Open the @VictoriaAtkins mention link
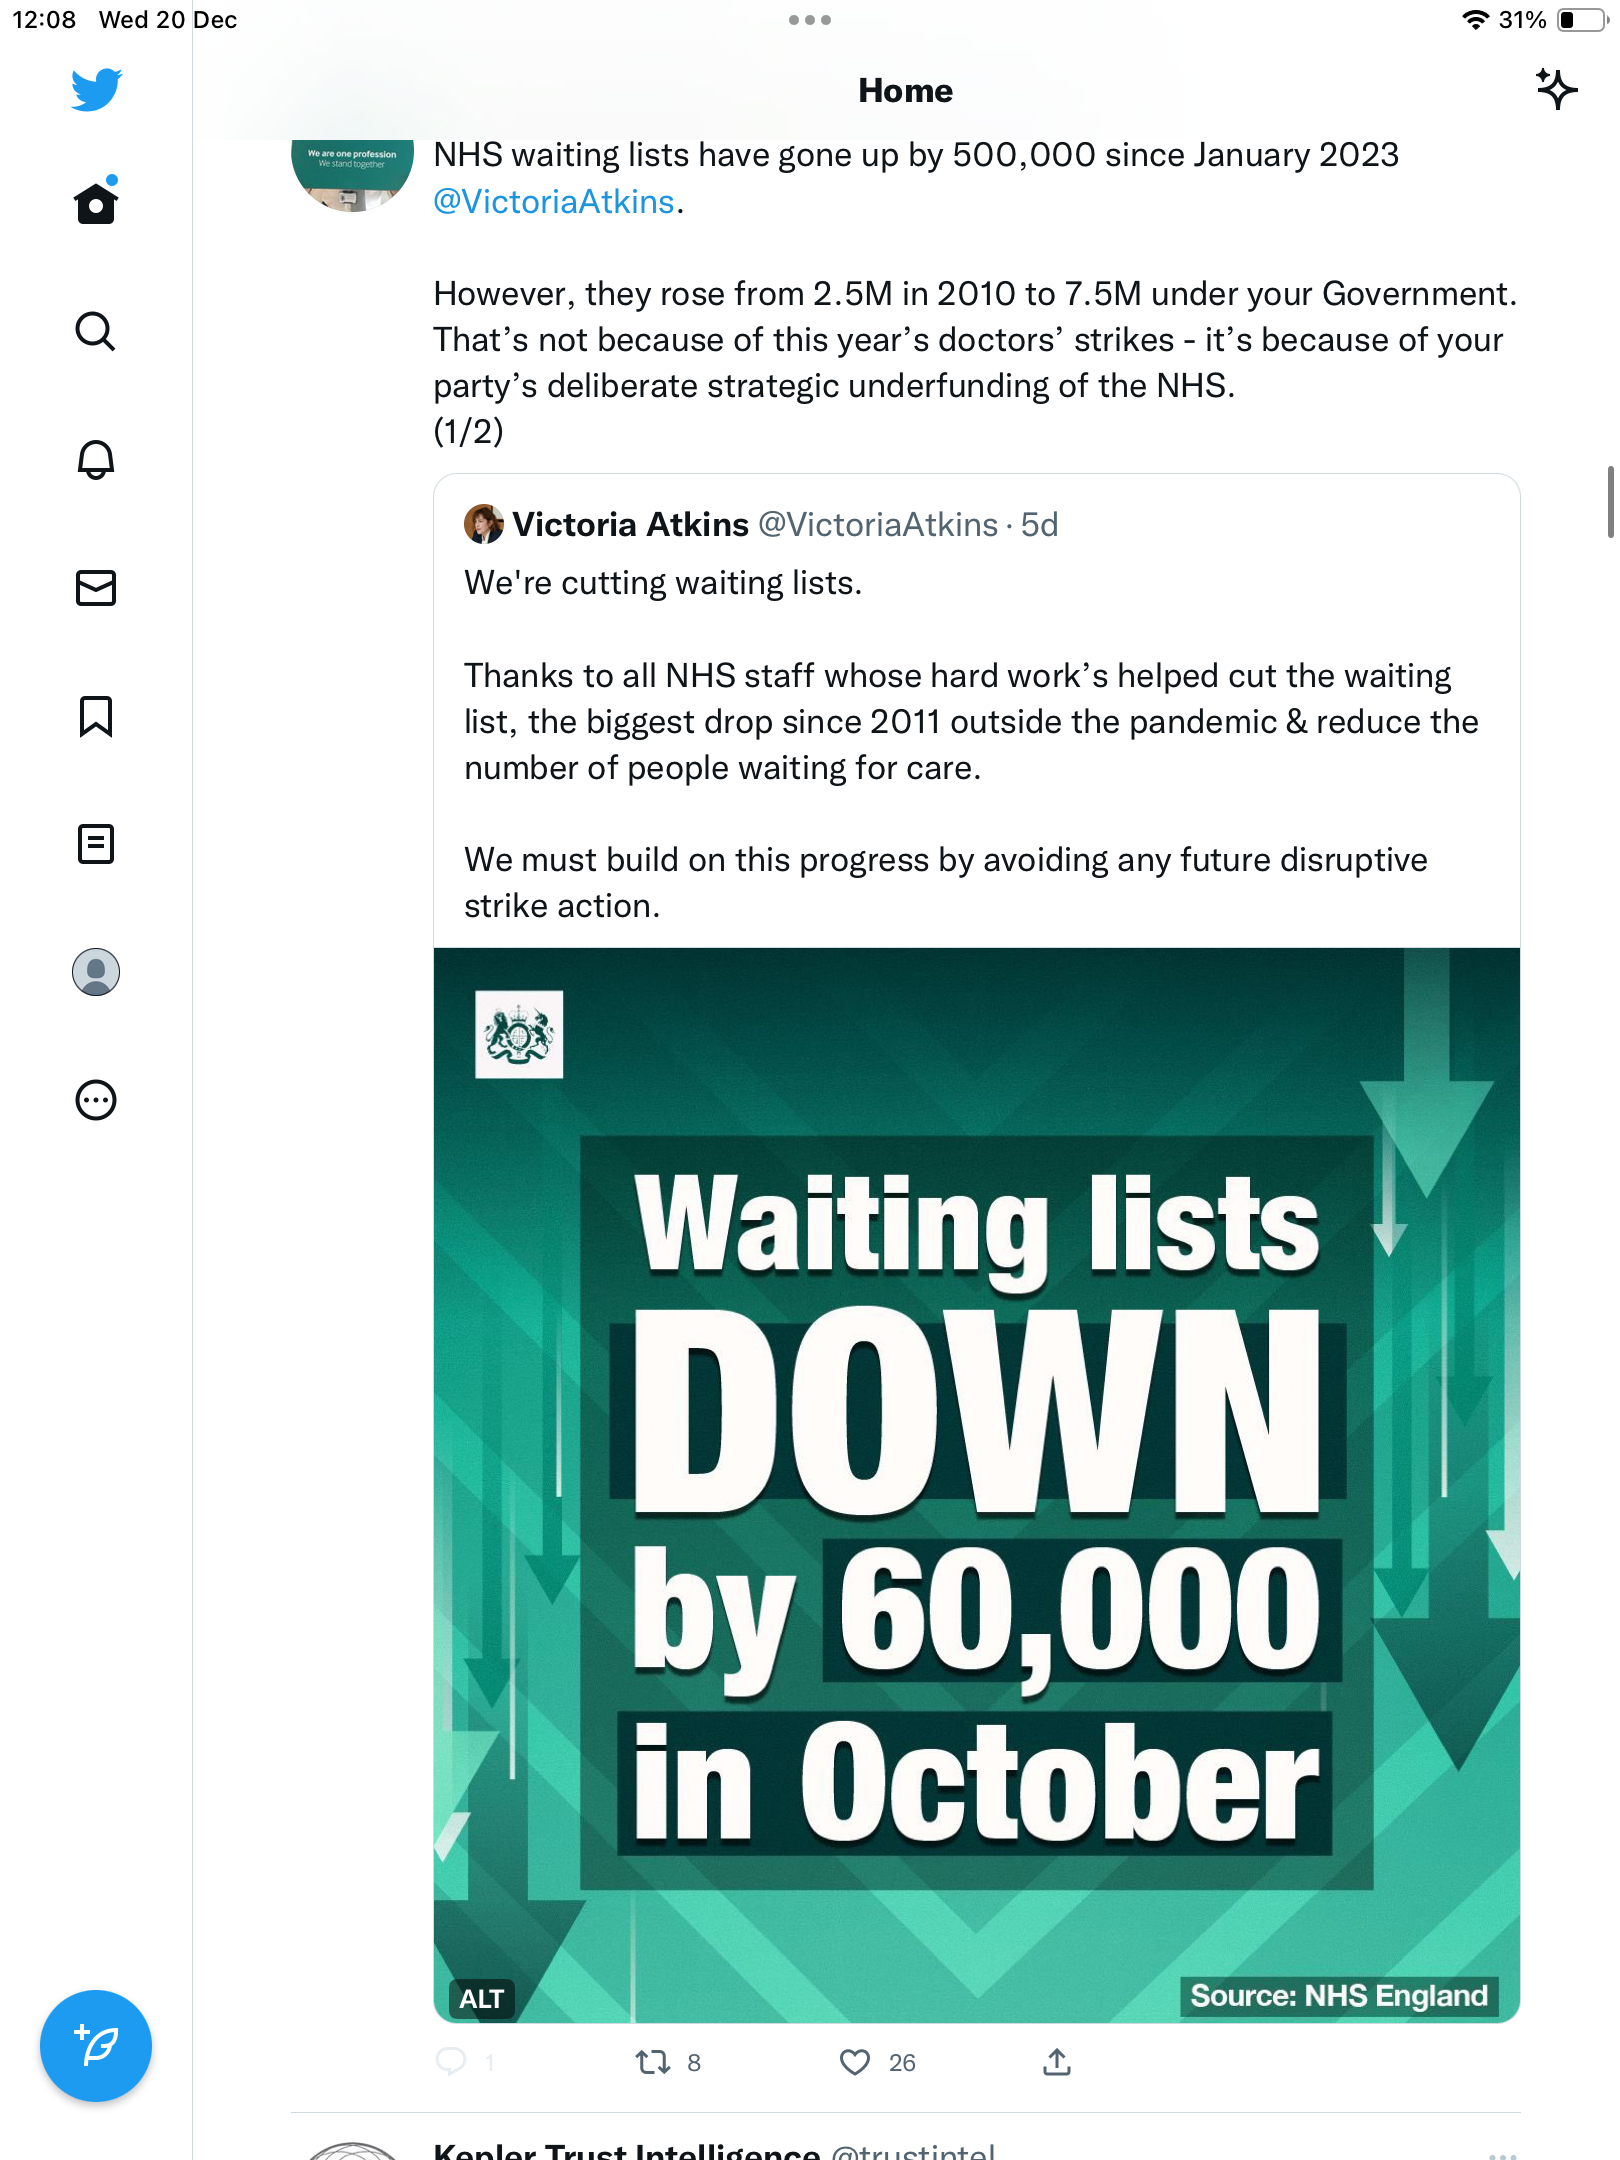 point(554,202)
